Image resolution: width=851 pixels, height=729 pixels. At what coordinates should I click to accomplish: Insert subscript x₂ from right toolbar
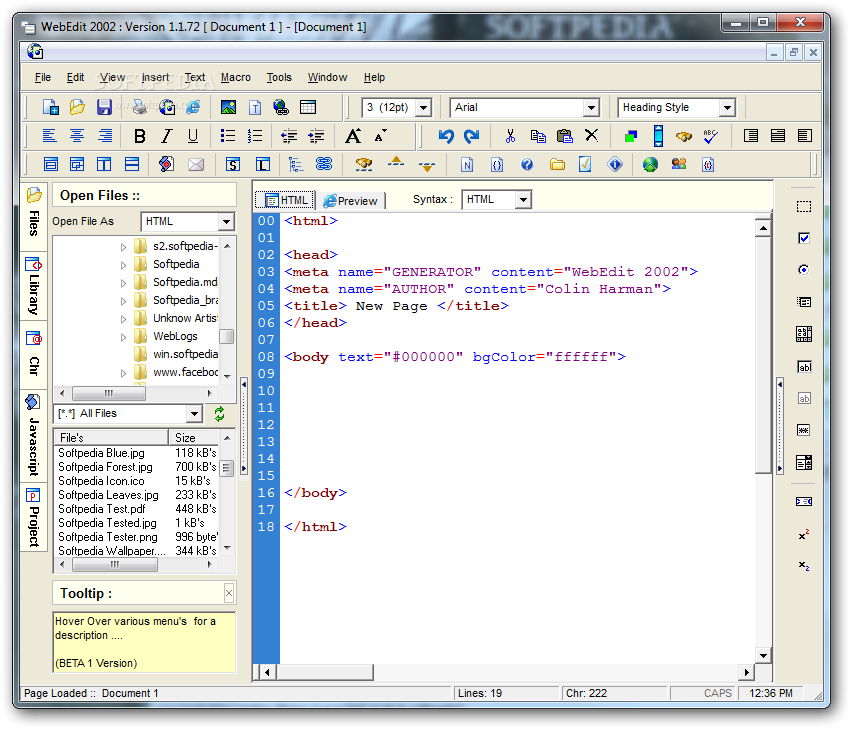coord(804,566)
